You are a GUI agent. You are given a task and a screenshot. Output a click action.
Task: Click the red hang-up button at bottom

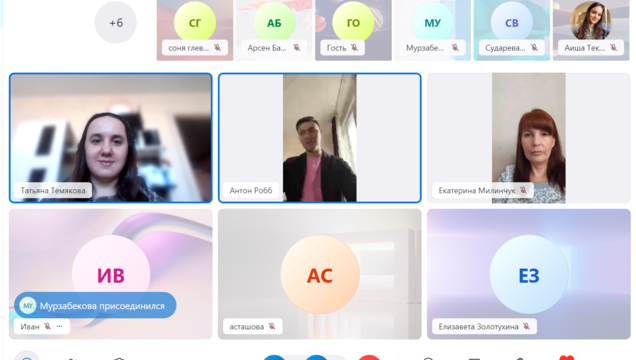(369, 357)
